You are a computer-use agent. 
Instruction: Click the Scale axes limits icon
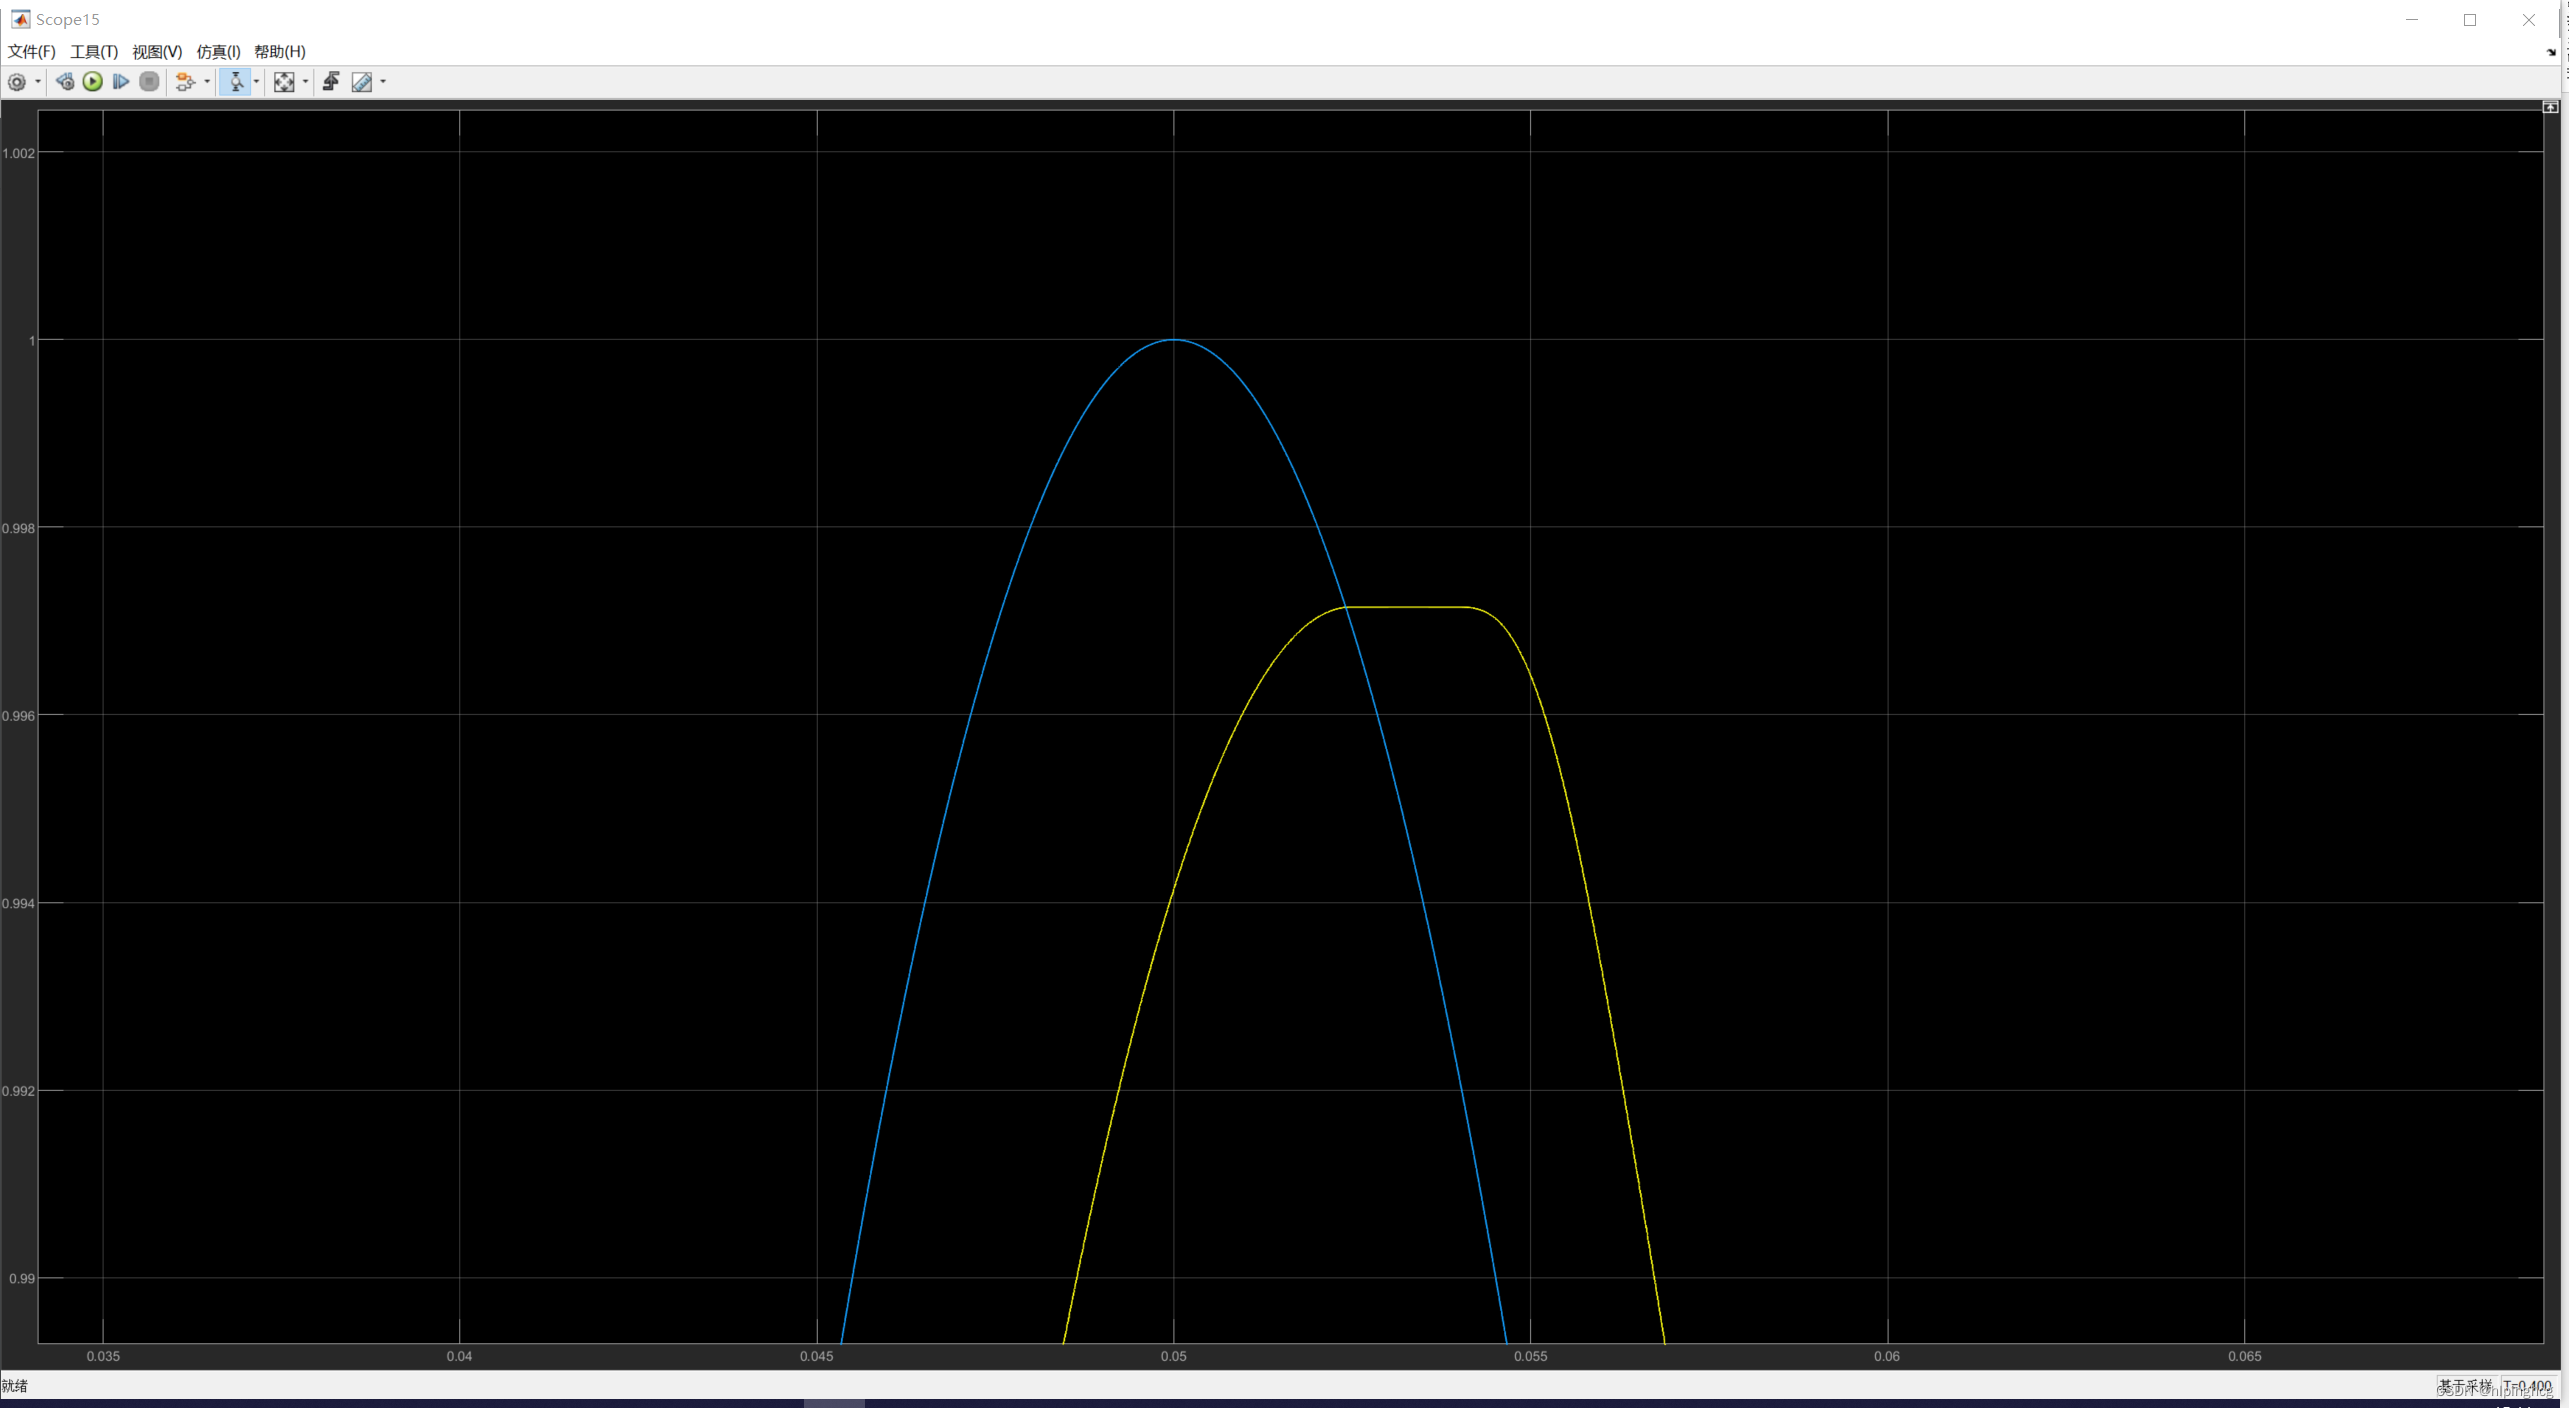284,82
